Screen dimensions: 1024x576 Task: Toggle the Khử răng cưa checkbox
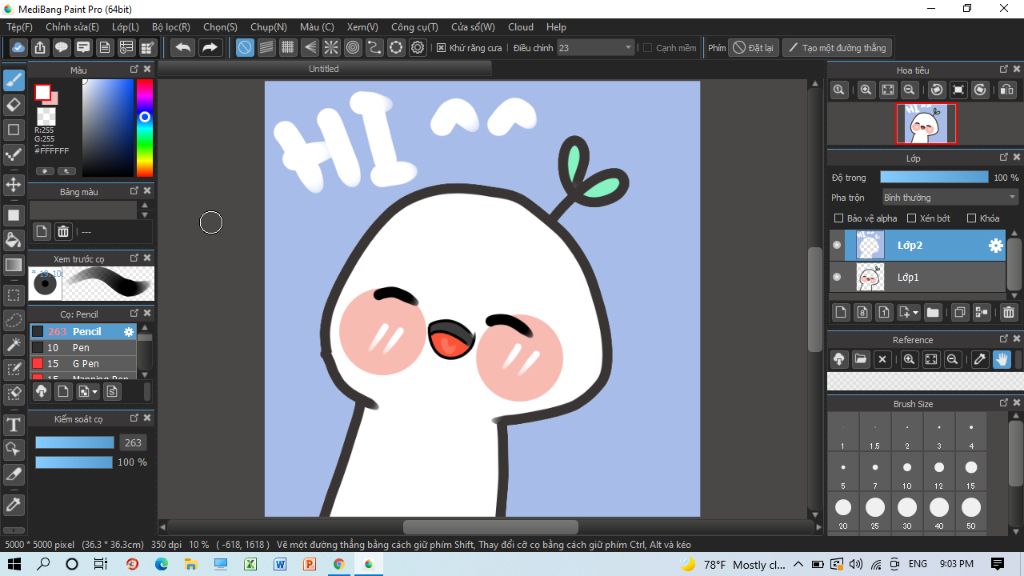[x=441, y=48]
